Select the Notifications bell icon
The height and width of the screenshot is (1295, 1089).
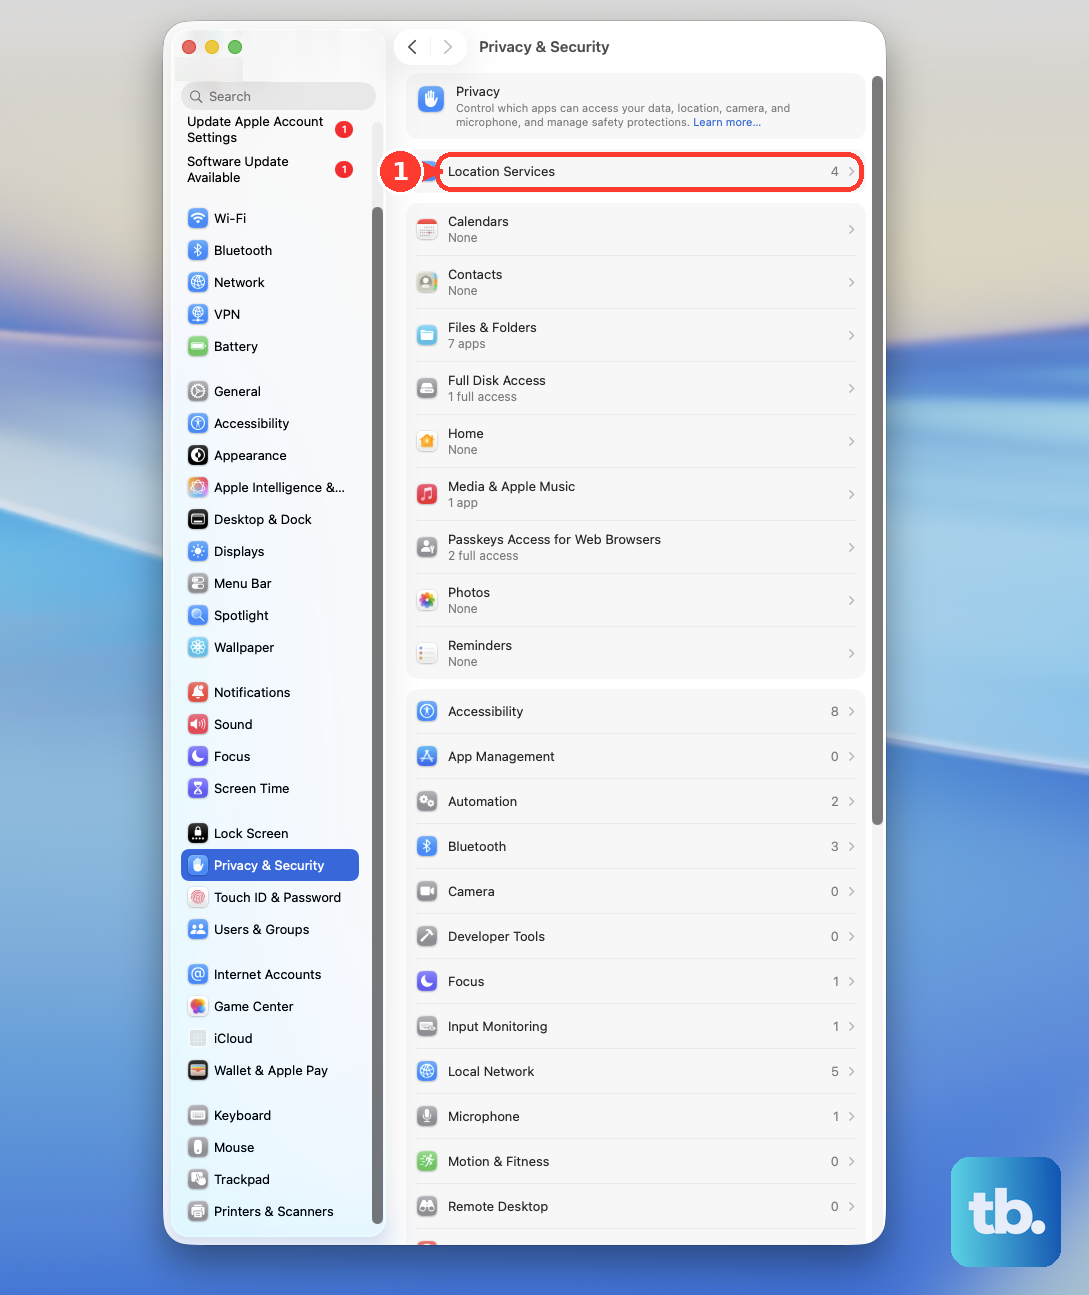tap(198, 692)
